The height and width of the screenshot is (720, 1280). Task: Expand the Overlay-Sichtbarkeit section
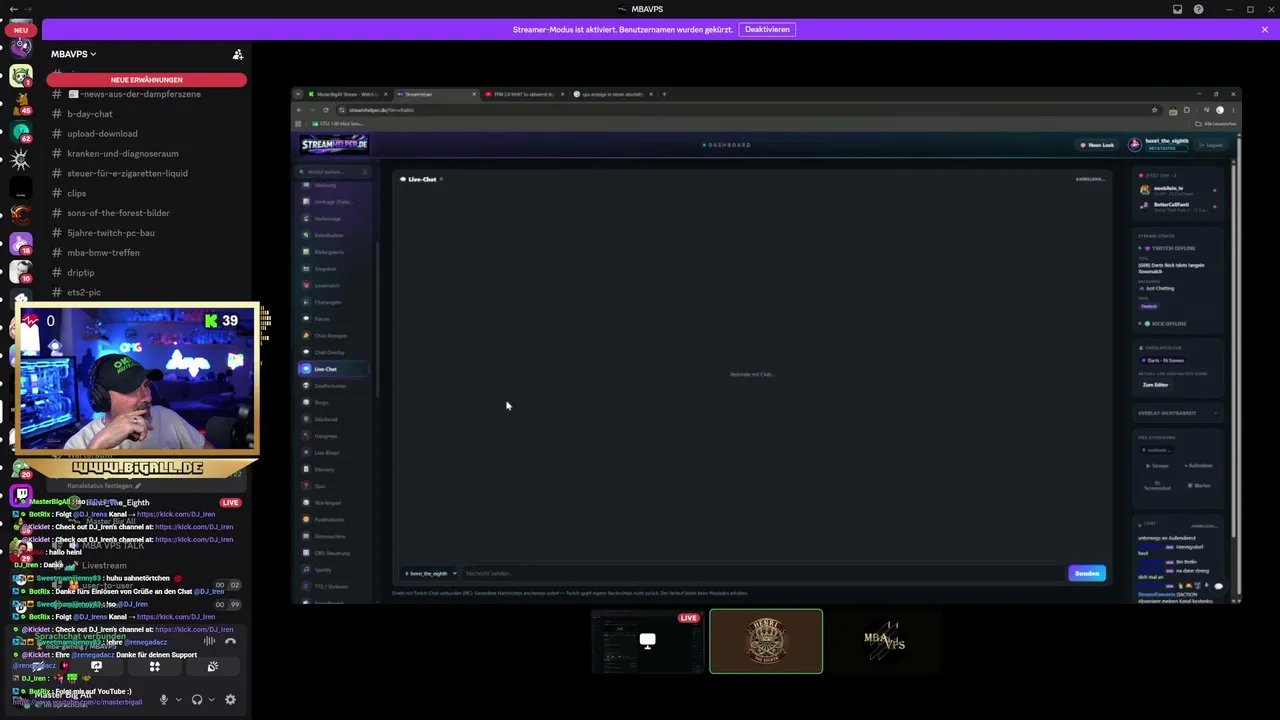click(1179, 413)
